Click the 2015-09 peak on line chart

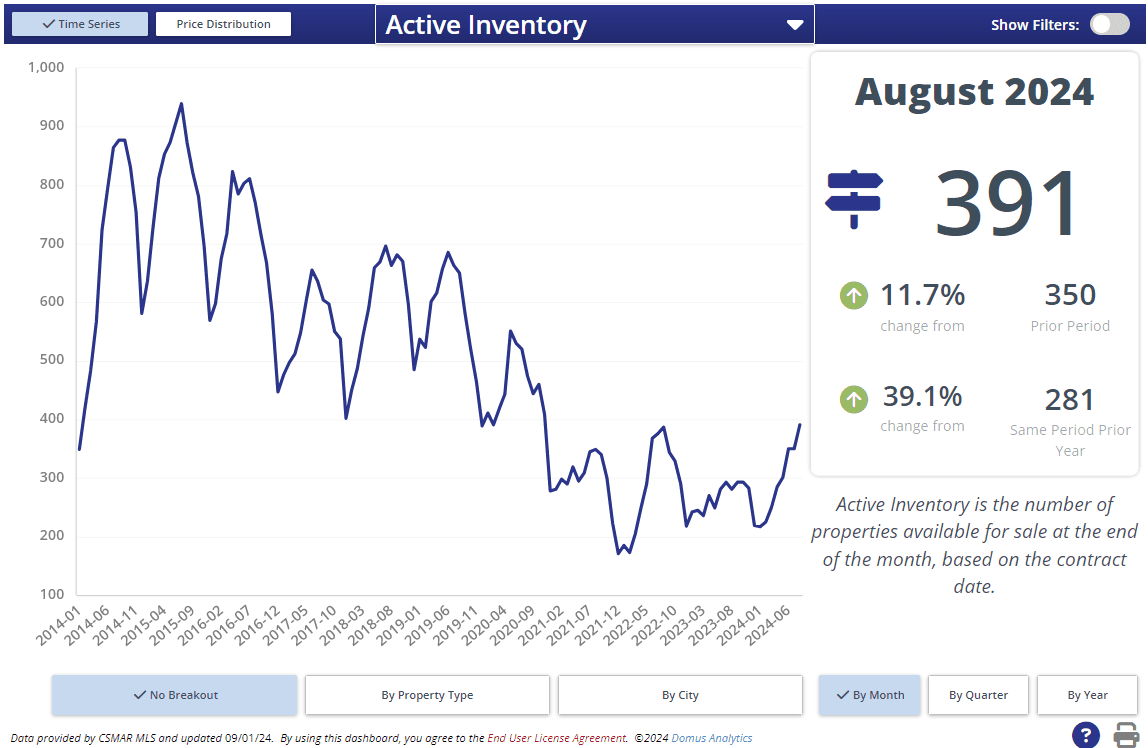pyautogui.click(x=181, y=104)
